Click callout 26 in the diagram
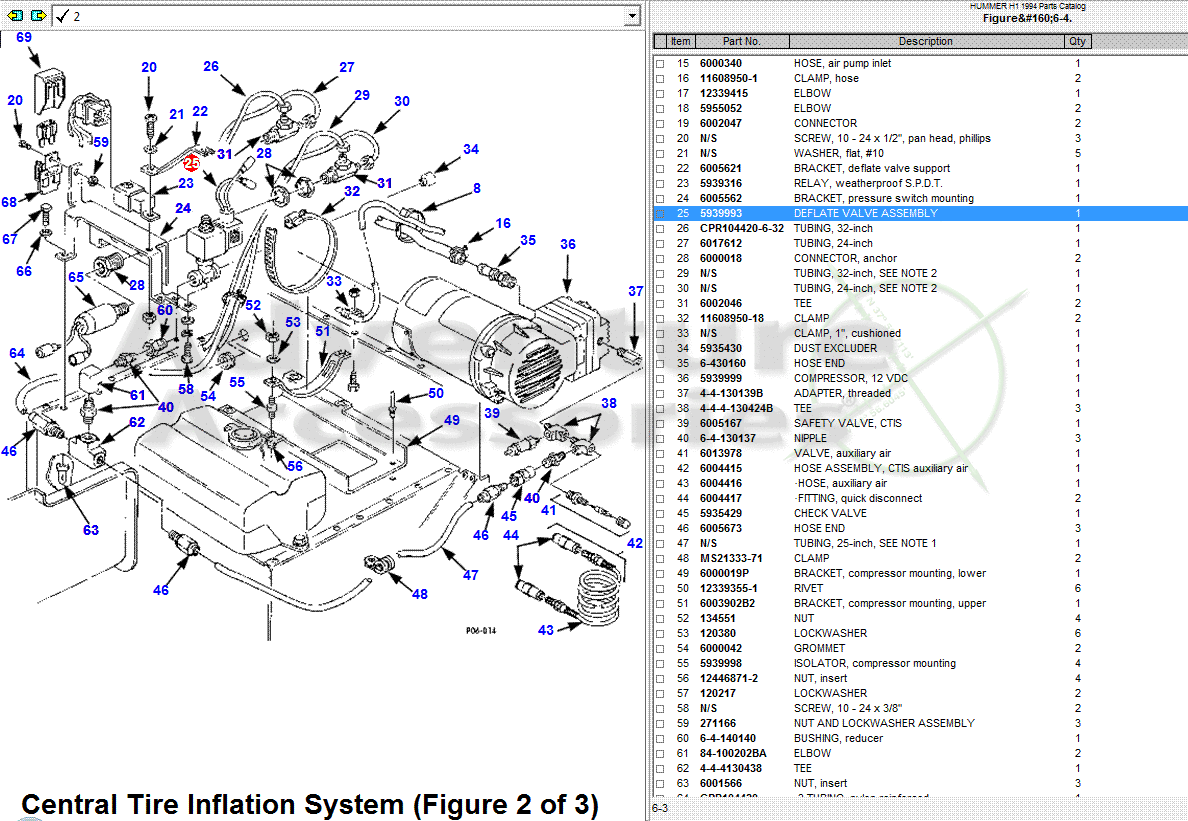Viewport: 1188px width, 821px height. click(211, 66)
